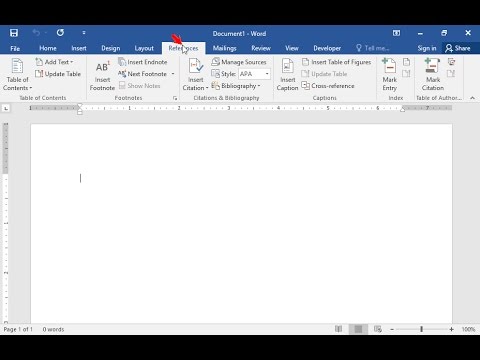This screenshot has width=480, height=360.
Task: Open Insert Citation menu
Action: 195,75
